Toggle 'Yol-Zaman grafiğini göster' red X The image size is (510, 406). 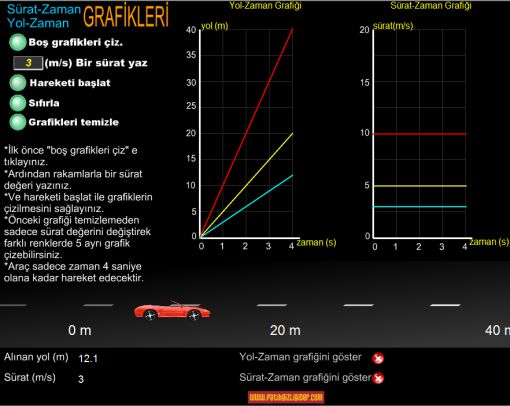point(378,358)
